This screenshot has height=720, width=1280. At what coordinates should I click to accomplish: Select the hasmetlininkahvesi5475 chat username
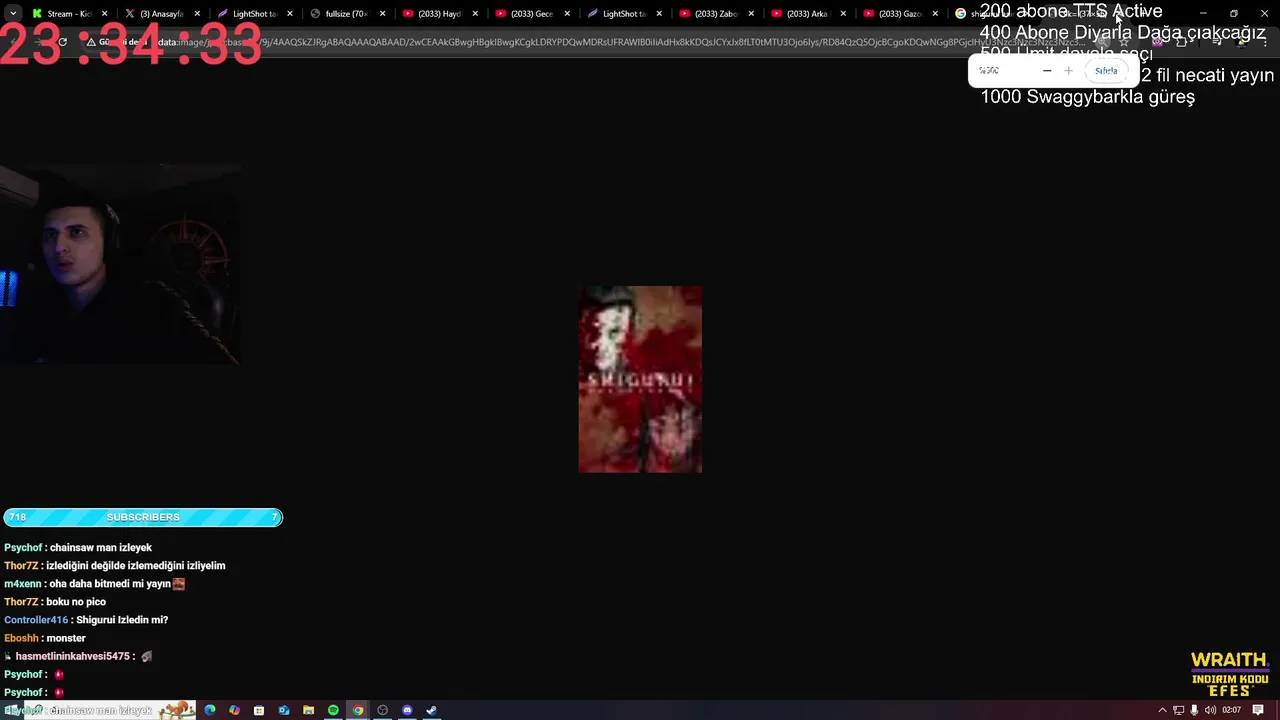[72, 656]
